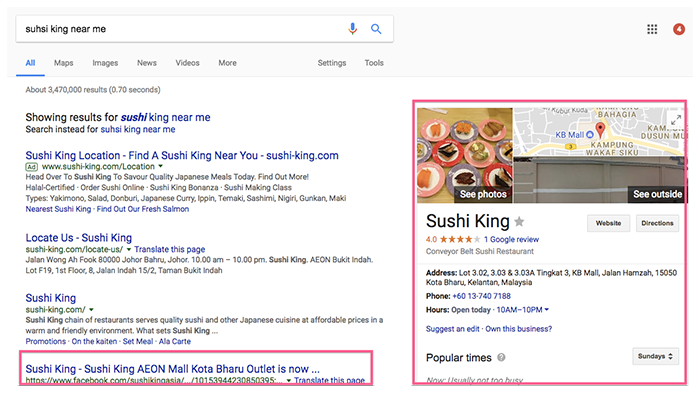Open the 1 Google review link

point(511,239)
